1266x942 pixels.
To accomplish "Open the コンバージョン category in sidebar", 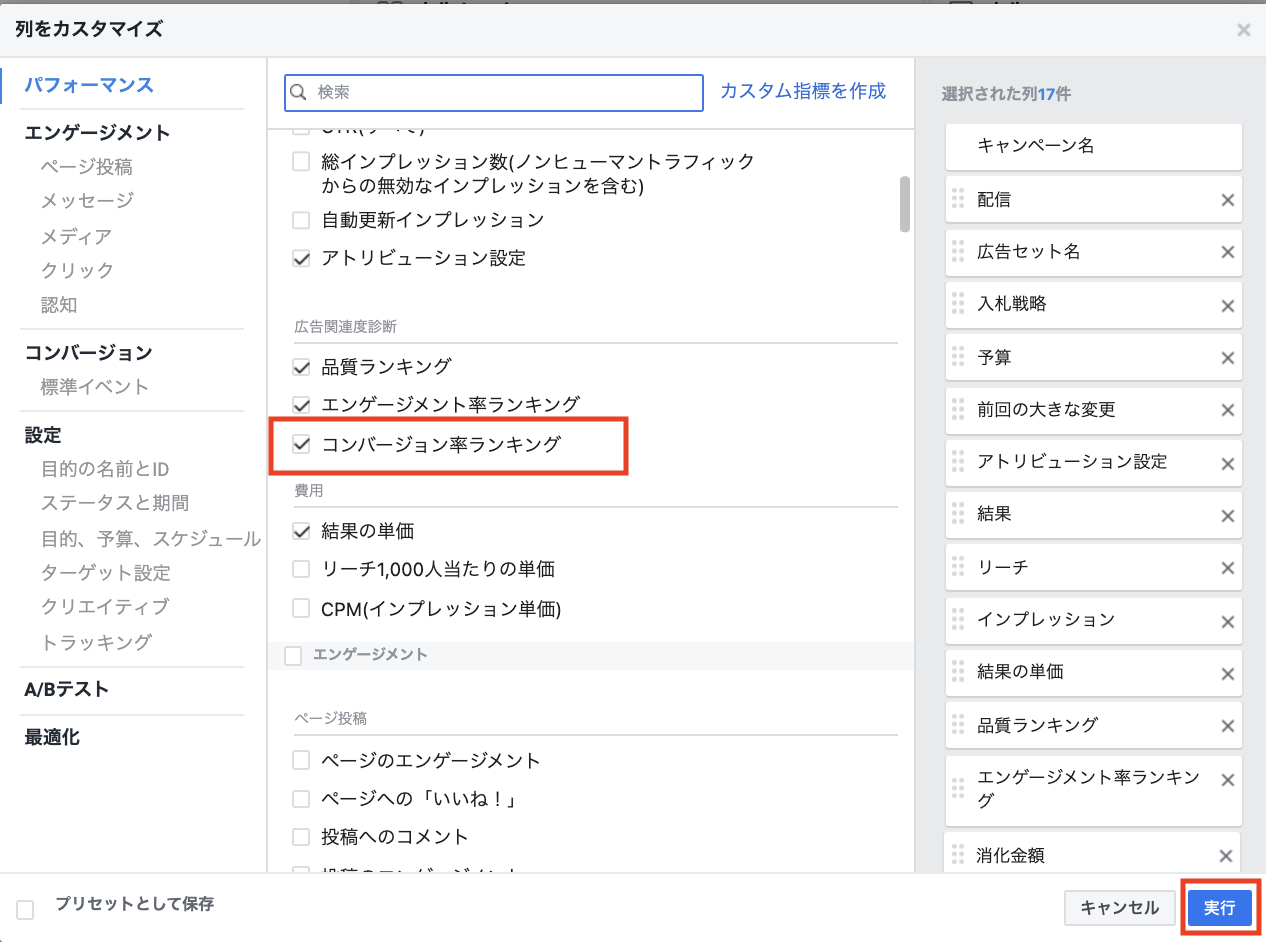I will [89, 352].
